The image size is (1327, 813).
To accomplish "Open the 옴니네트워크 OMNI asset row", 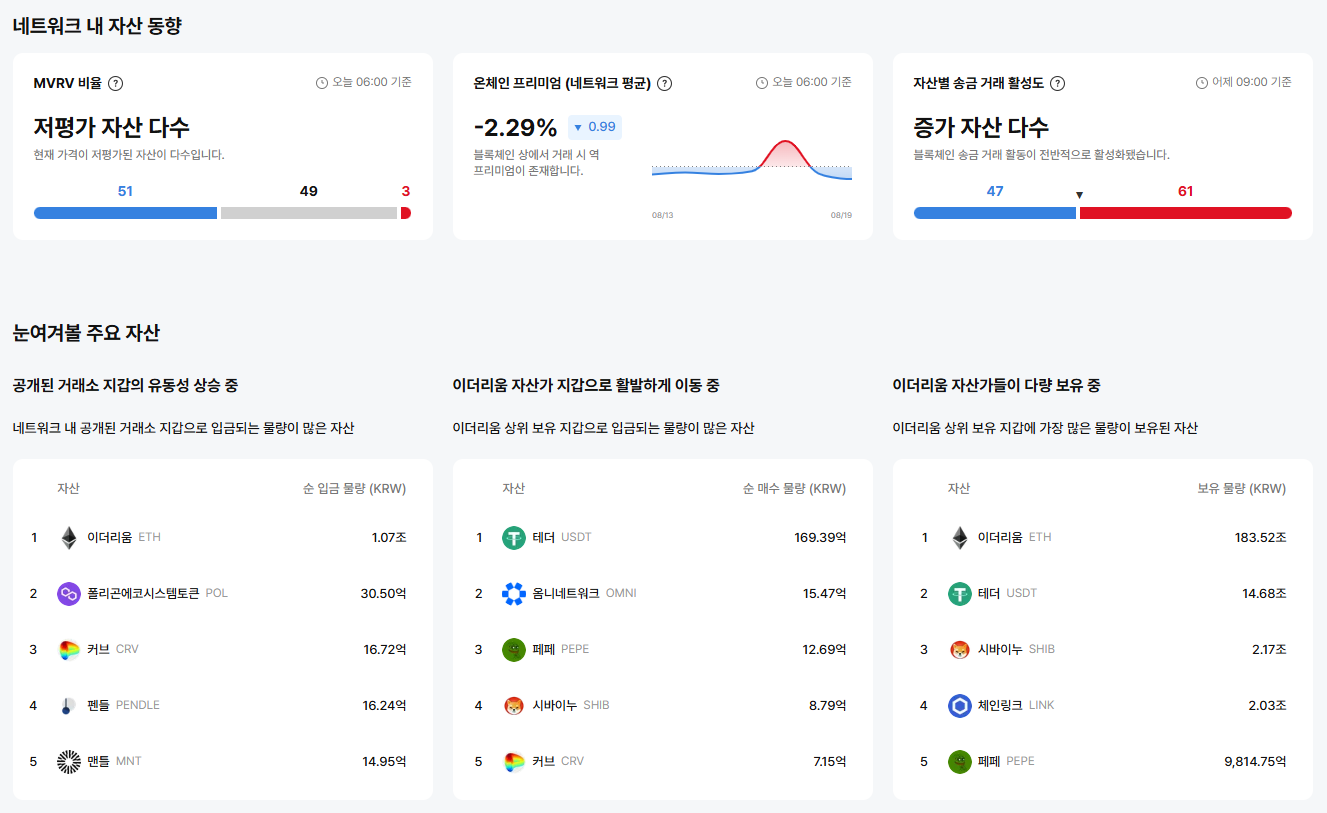I will point(663,594).
